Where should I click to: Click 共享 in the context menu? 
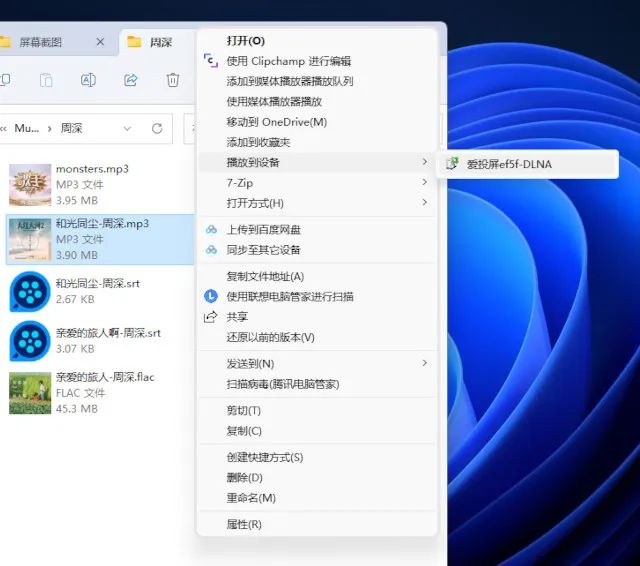238,316
